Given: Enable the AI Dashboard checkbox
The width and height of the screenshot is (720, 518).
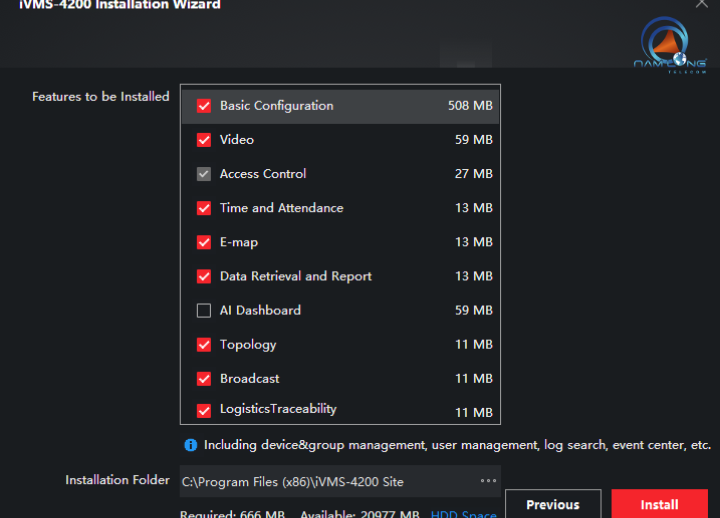Looking at the screenshot, I should (204, 311).
